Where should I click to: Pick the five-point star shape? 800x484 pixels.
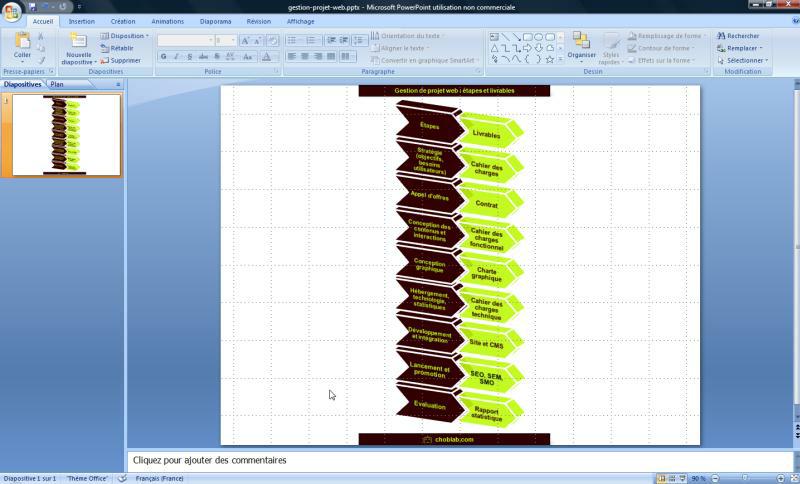click(x=549, y=59)
